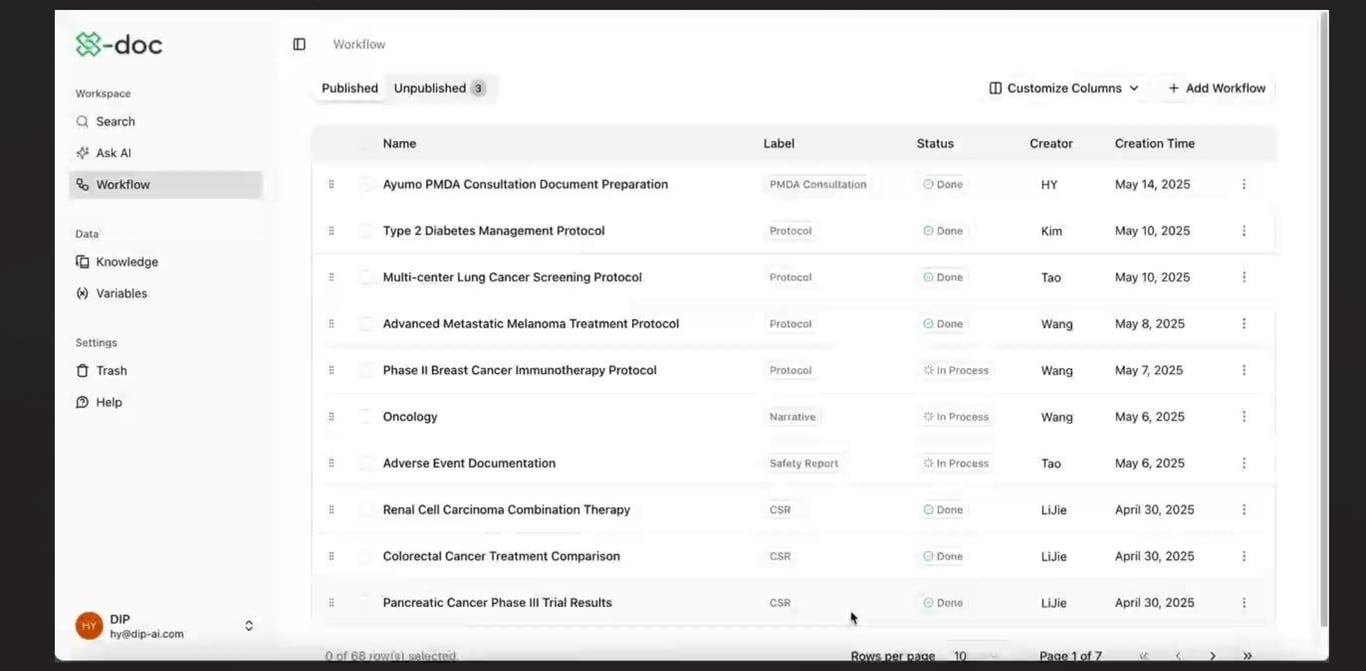This screenshot has width=1366, height=671.
Task: Collapse the sidebar using the panel toggle icon
Action: [x=299, y=43]
